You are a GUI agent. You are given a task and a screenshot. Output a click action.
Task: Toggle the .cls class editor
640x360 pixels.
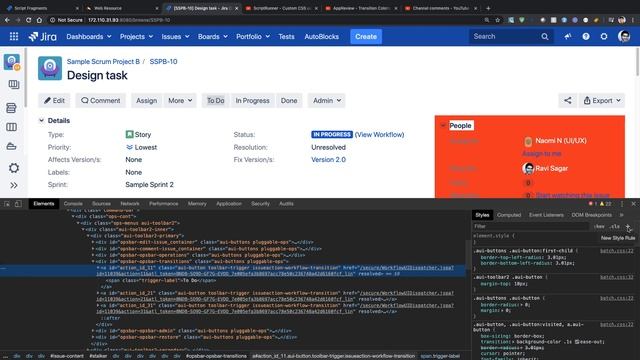coord(615,227)
